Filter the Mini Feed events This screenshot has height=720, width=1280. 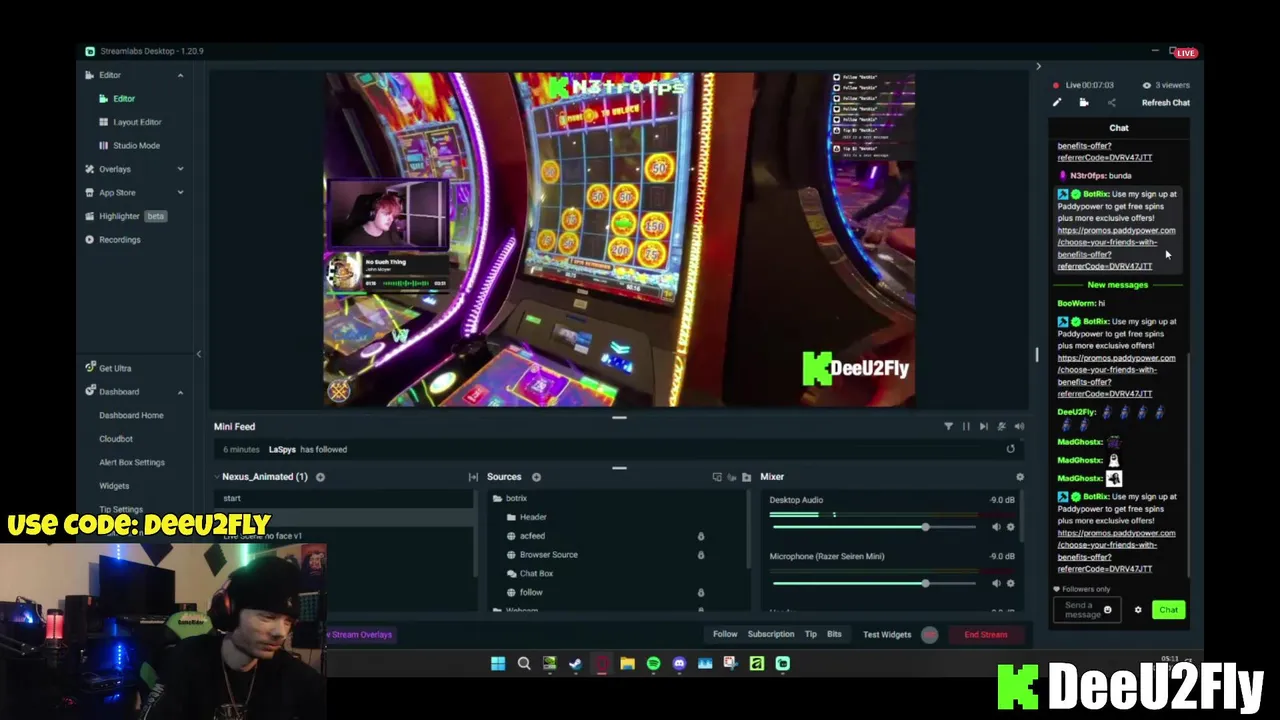(x=948, y=427)
